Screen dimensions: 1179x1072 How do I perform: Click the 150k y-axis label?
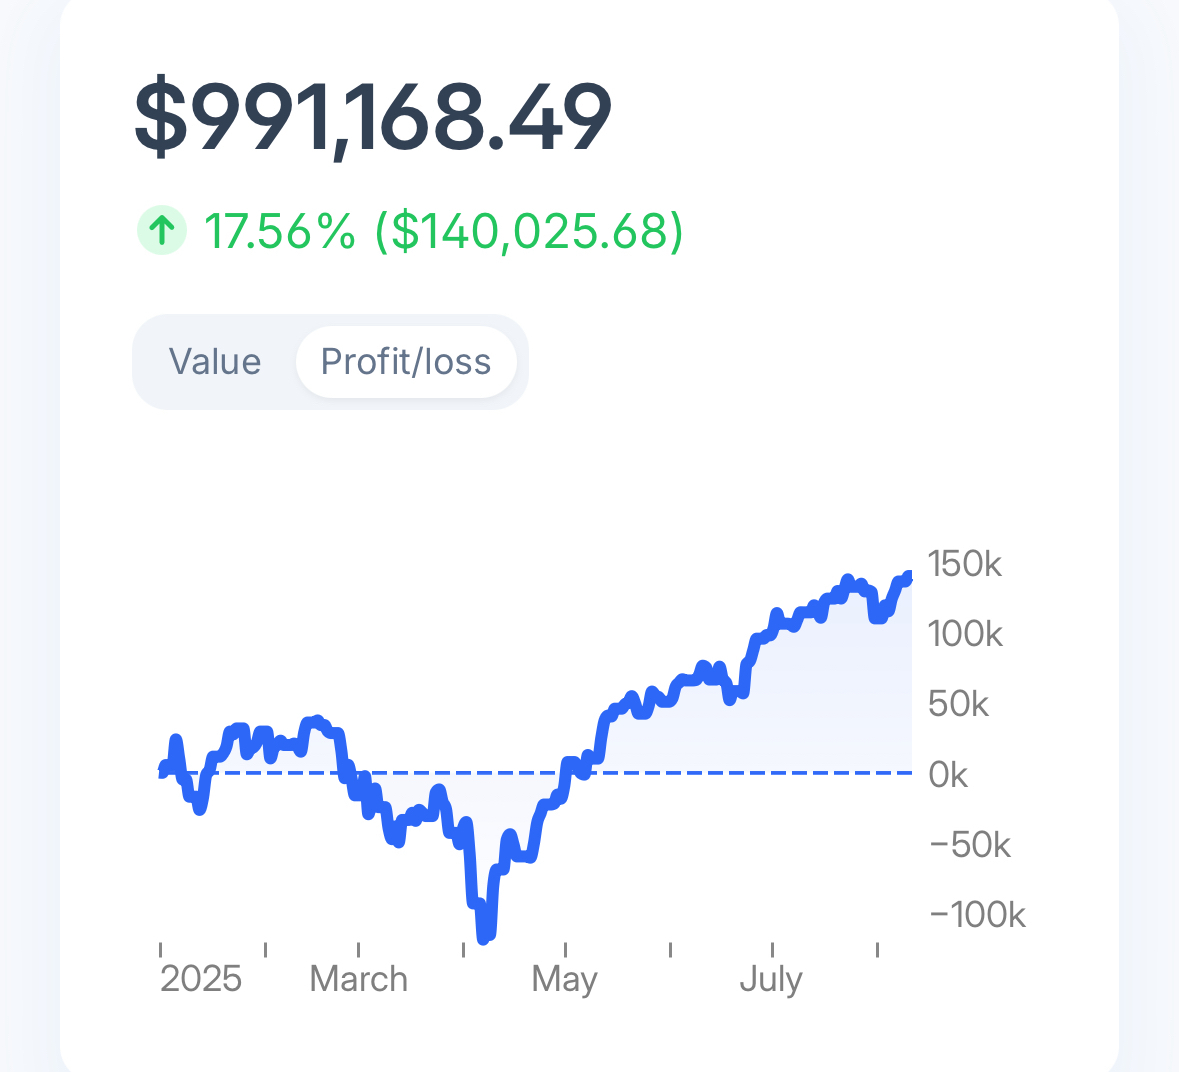pos(964,564)
